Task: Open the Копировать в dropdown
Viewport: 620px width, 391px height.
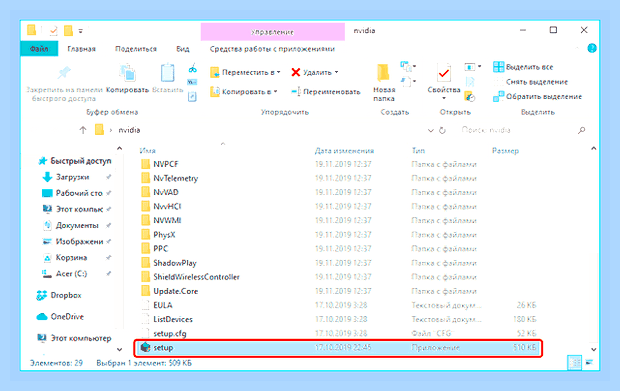Action: coord(244,92)
